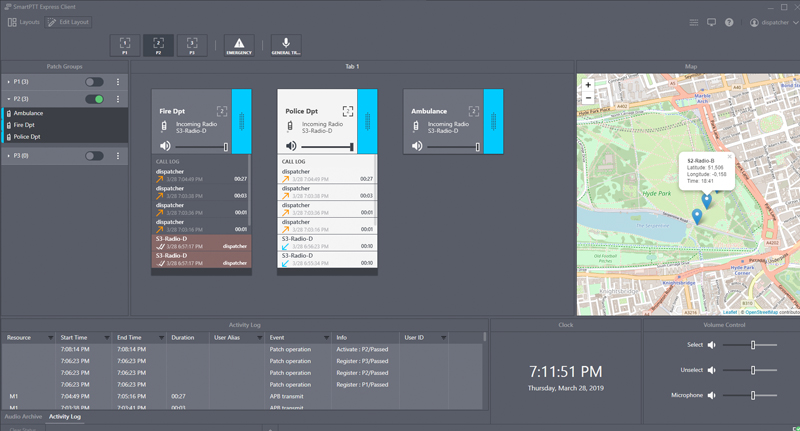This screenshot has width=800, height=431.
Task: Disable the P2 patch group switch
Action: pyautogui.click(x=94, y=99)
